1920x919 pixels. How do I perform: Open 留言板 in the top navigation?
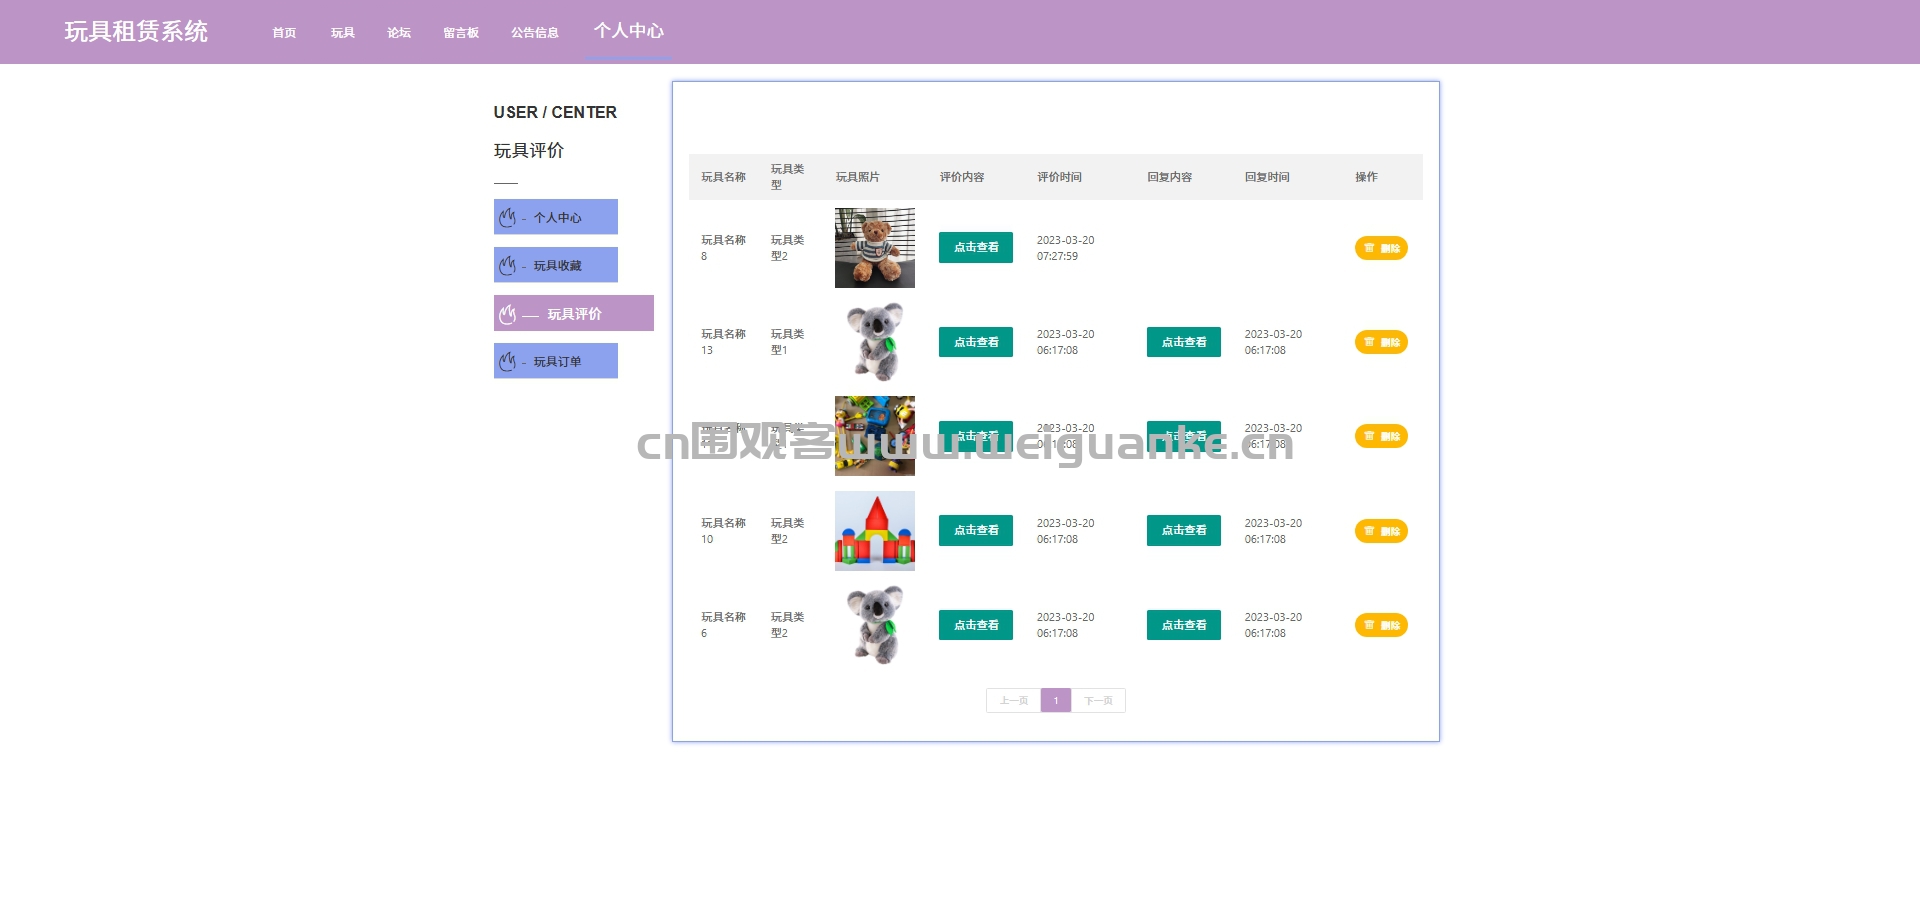pyautogui.click(x=461, y=33)
